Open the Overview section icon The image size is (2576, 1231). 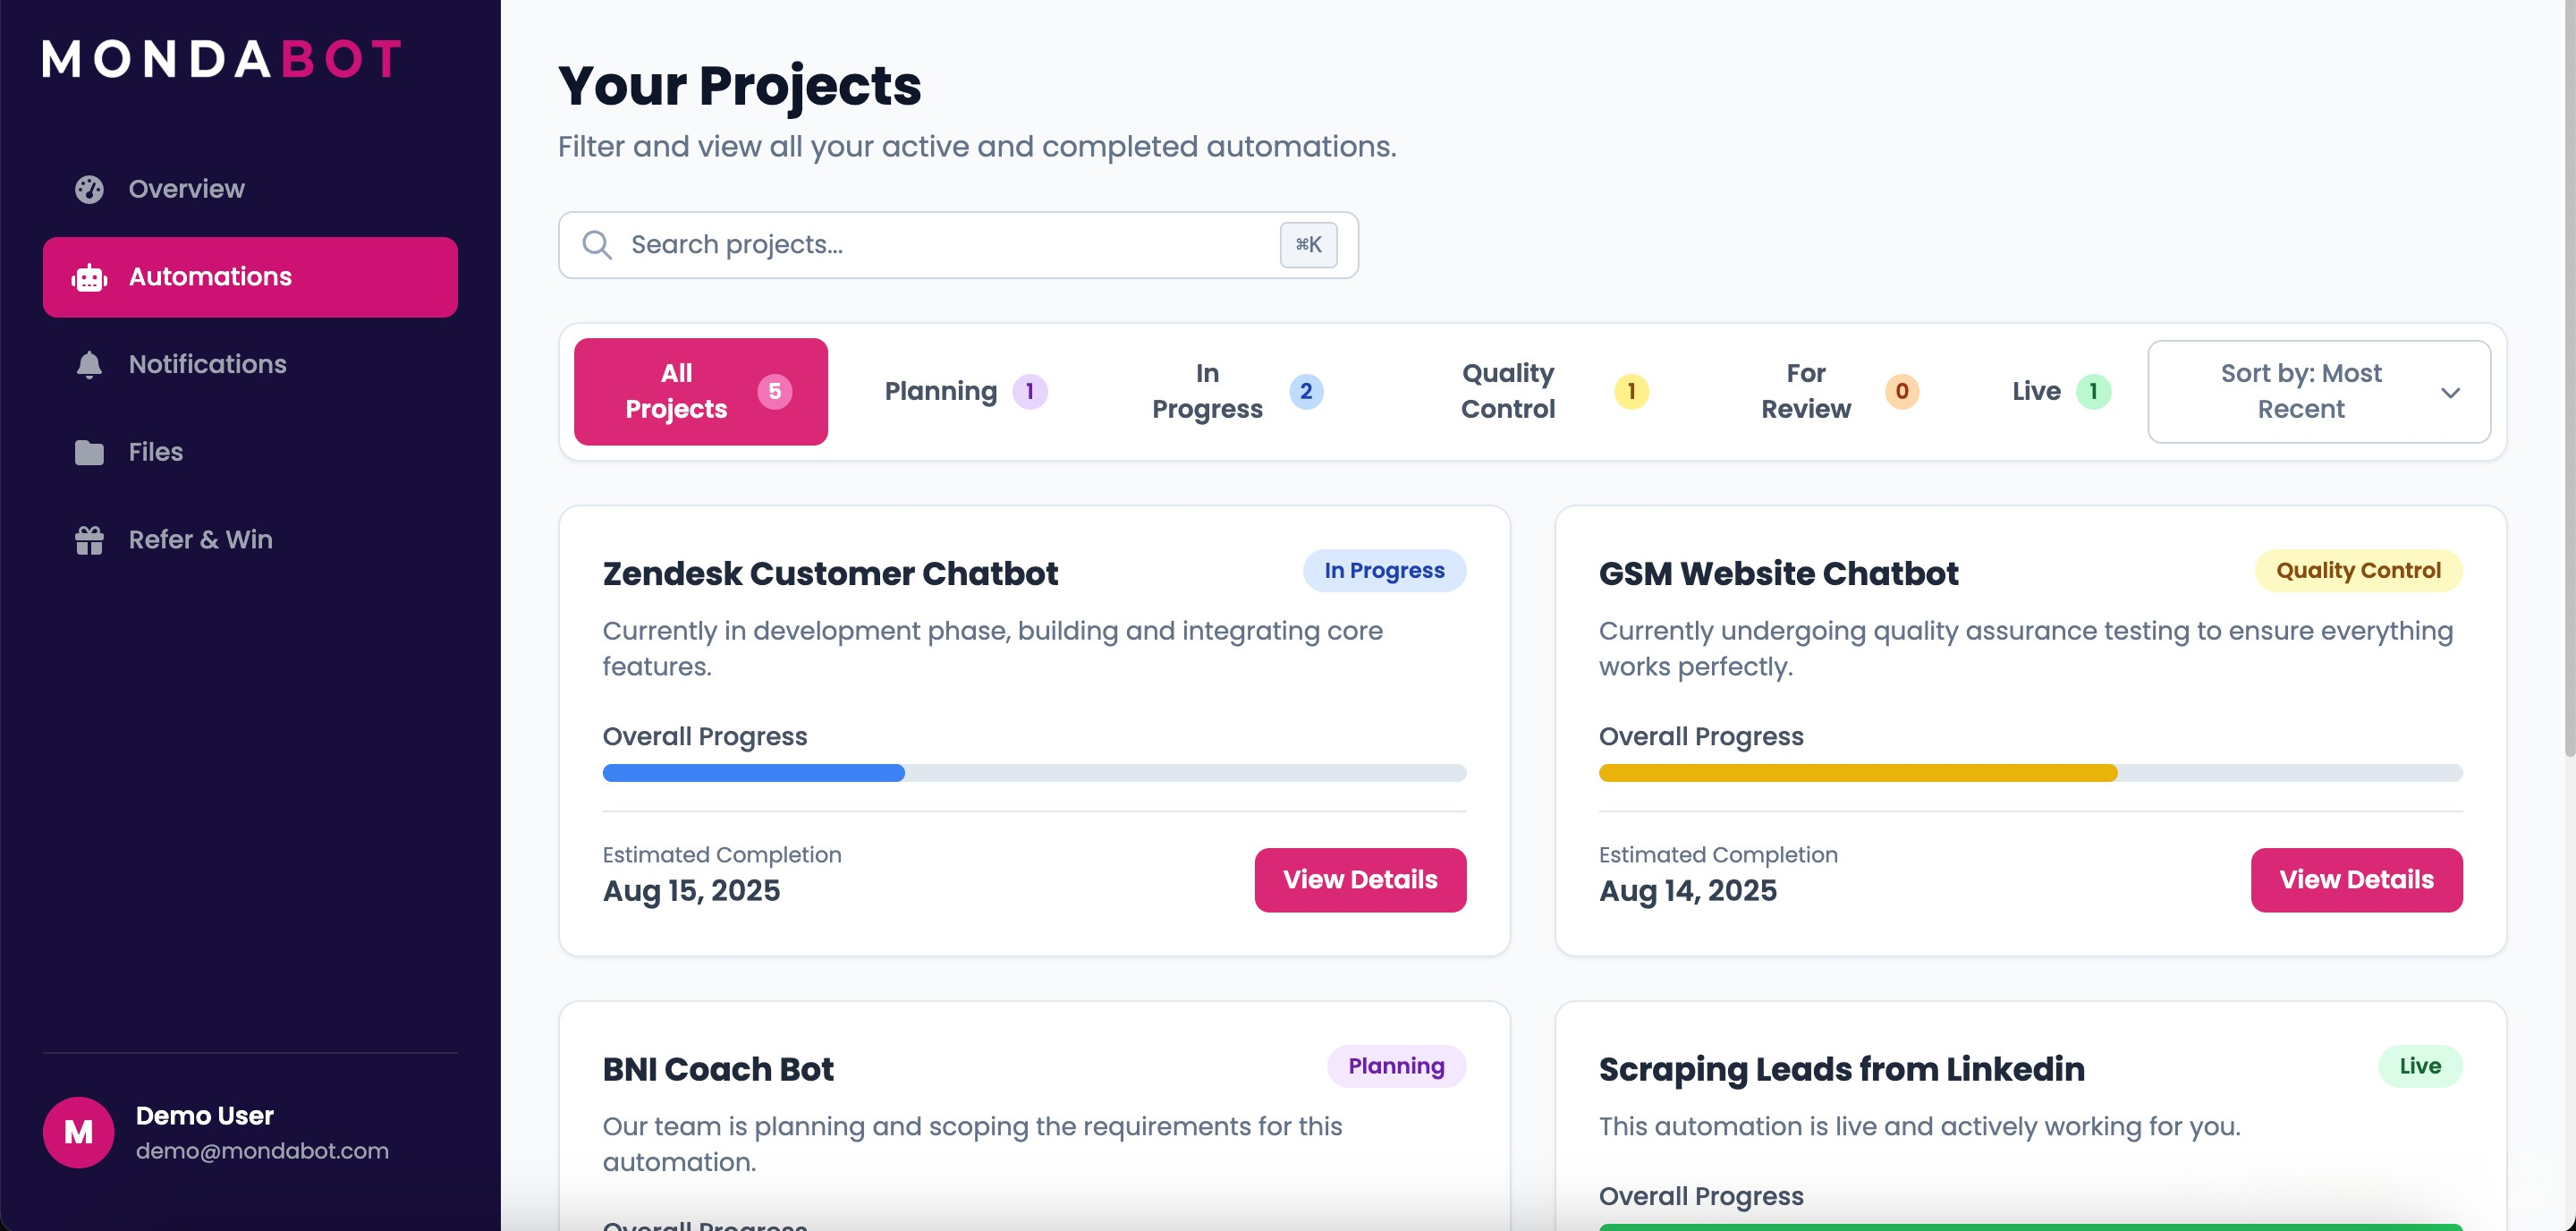[x=89, y=189]
